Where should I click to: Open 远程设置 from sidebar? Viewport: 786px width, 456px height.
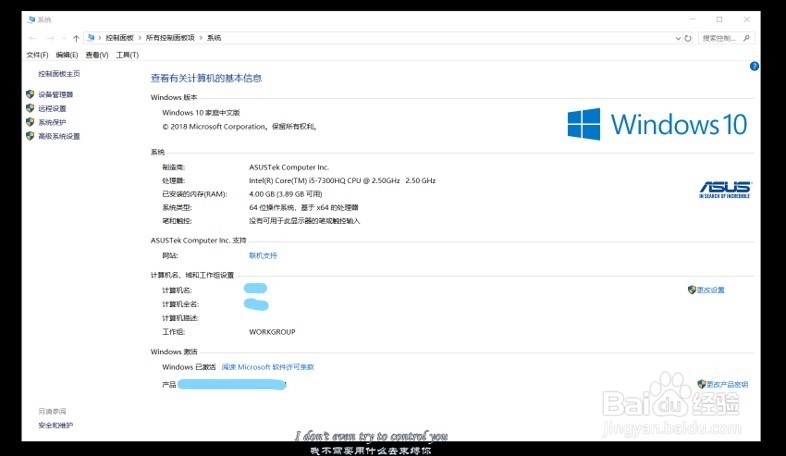point(52,108)
